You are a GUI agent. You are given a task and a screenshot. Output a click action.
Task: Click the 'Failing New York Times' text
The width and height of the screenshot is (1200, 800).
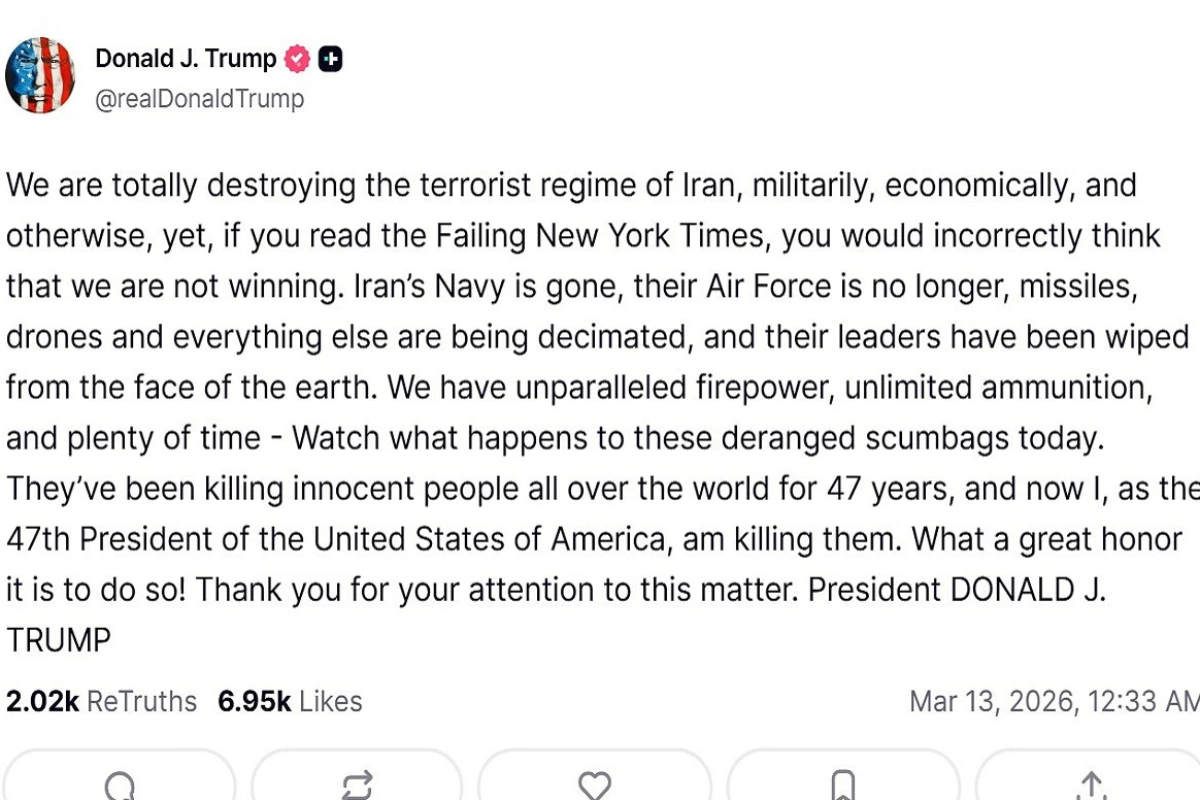click(x=603, y=237)
